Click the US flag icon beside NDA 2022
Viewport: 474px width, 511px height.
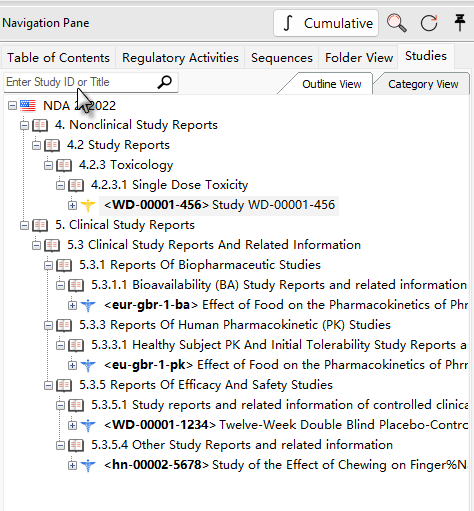[x=28, y=106]
